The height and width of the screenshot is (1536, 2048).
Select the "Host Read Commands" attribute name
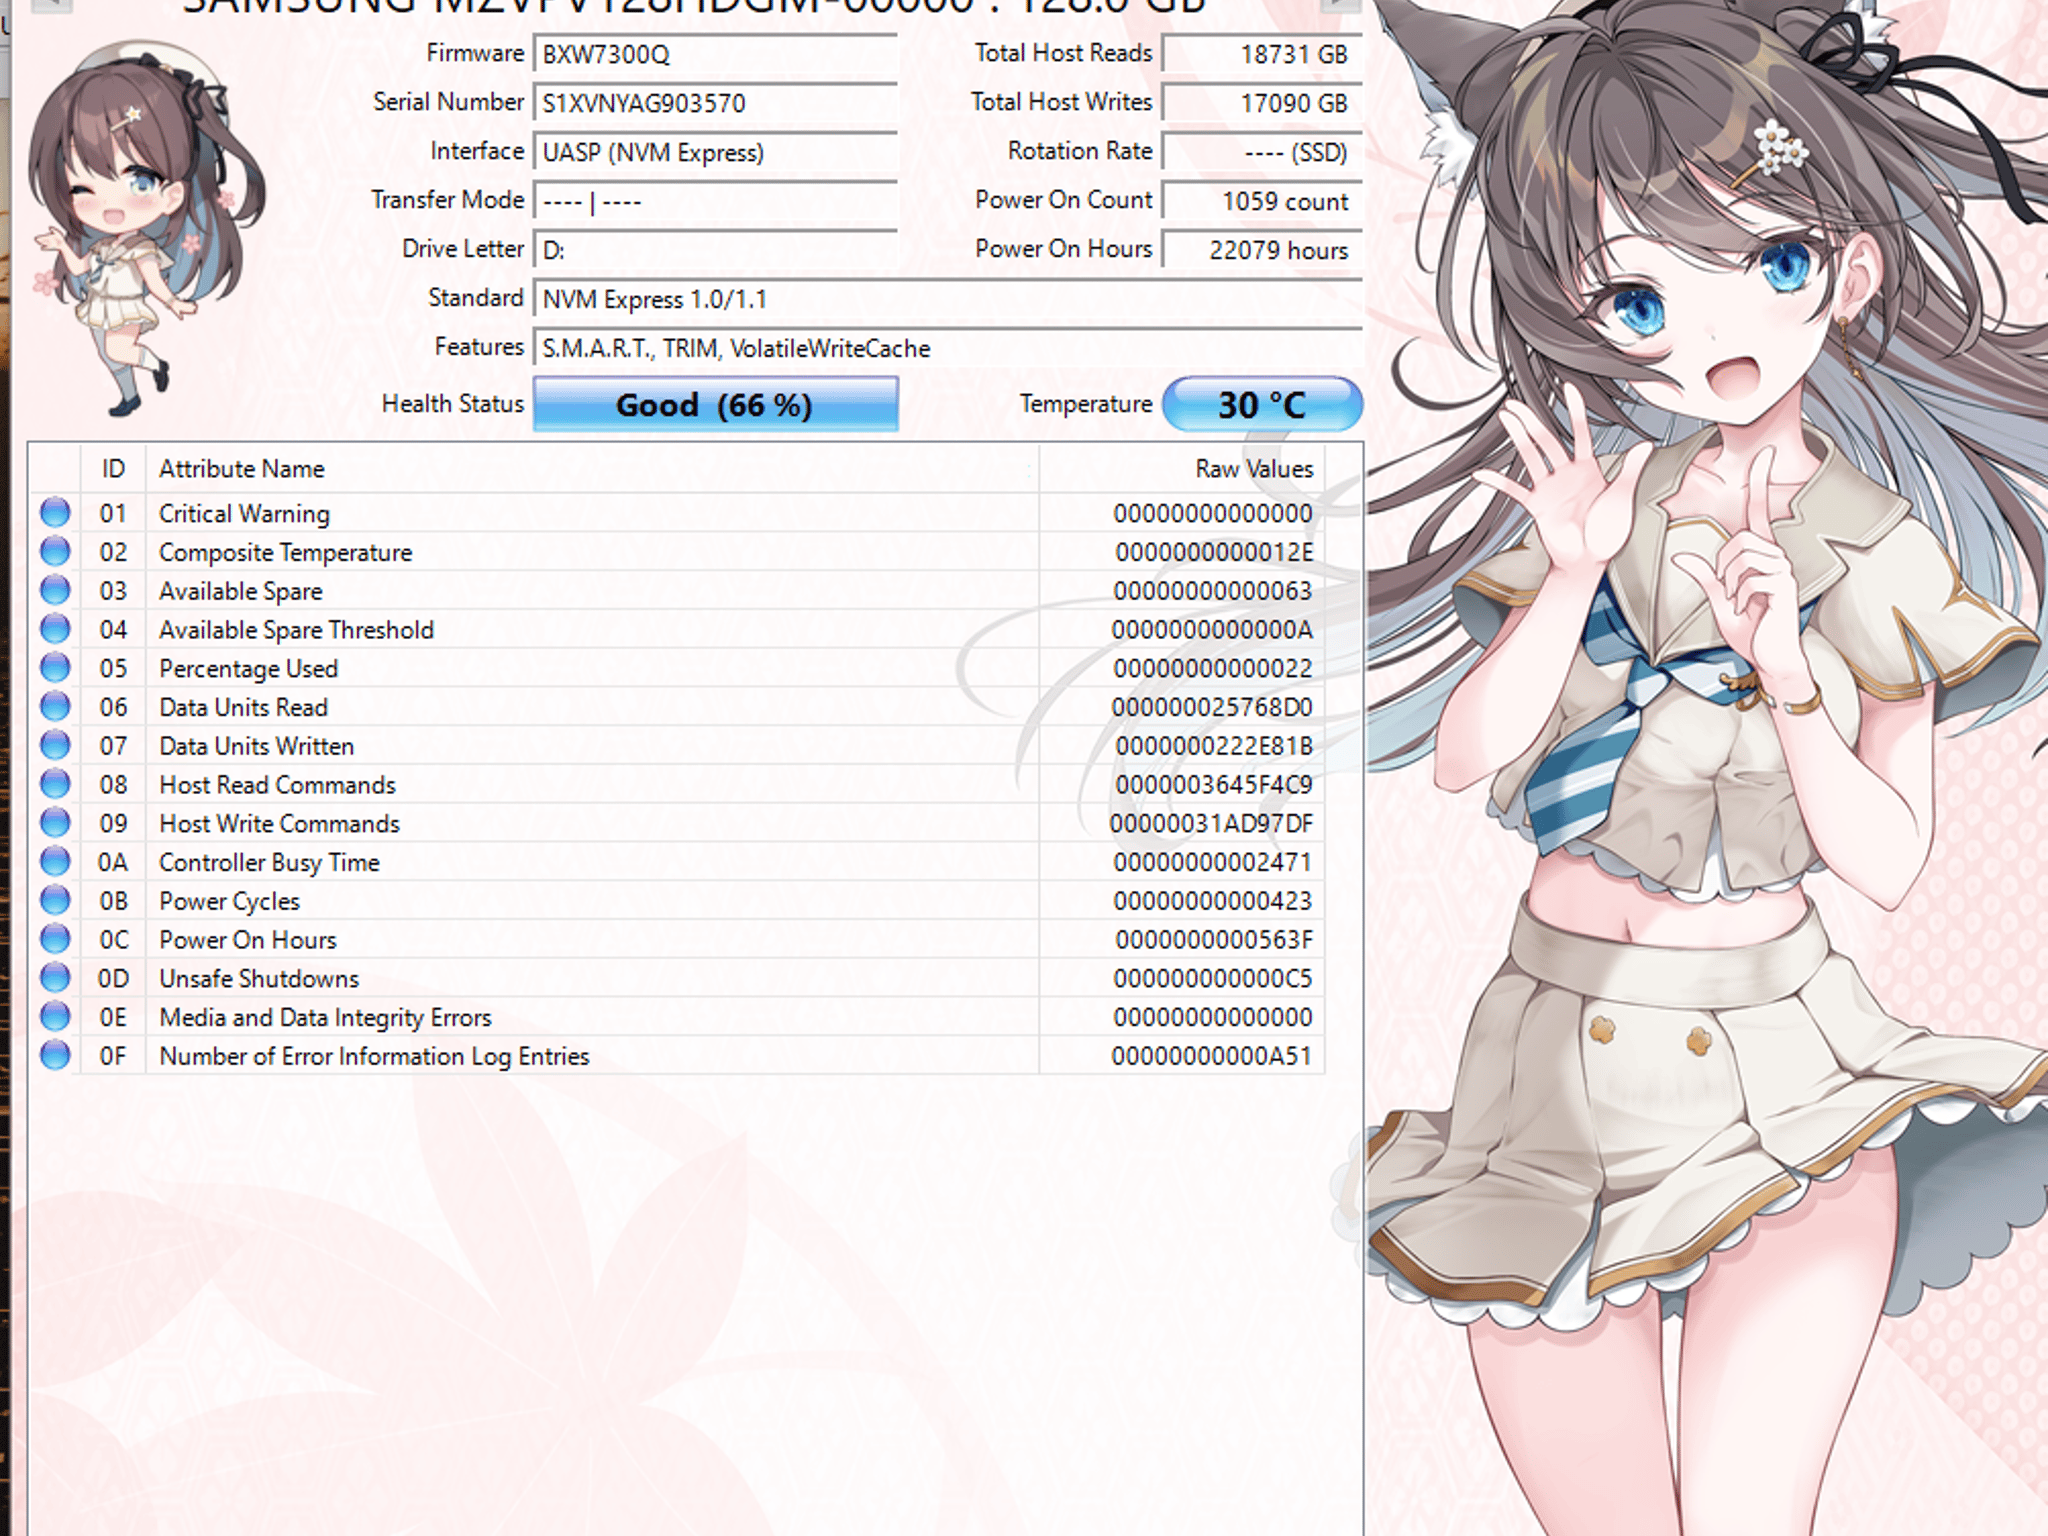(277, 785)
